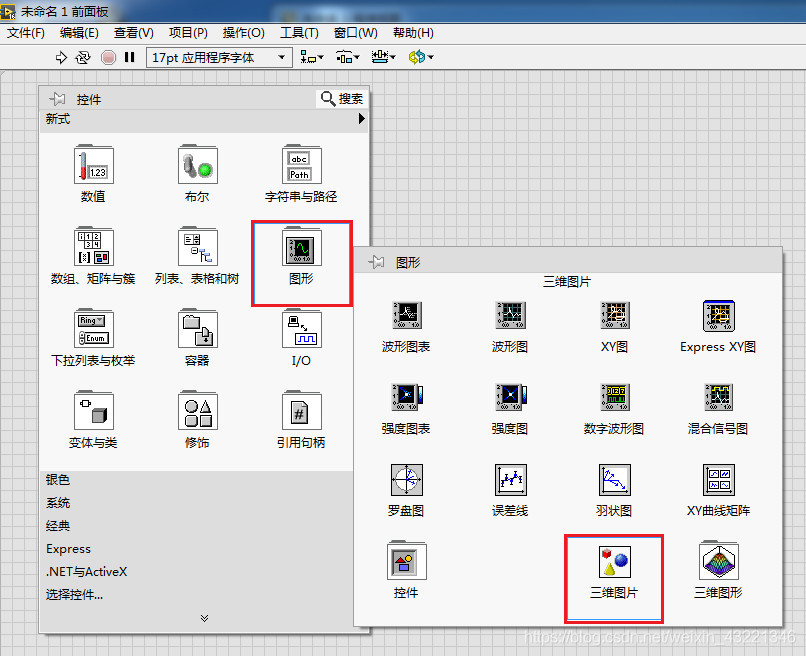This screenshot has height=656, width=806.
Task: Select the 羽状图 feather plot
Action: (615, 479)
